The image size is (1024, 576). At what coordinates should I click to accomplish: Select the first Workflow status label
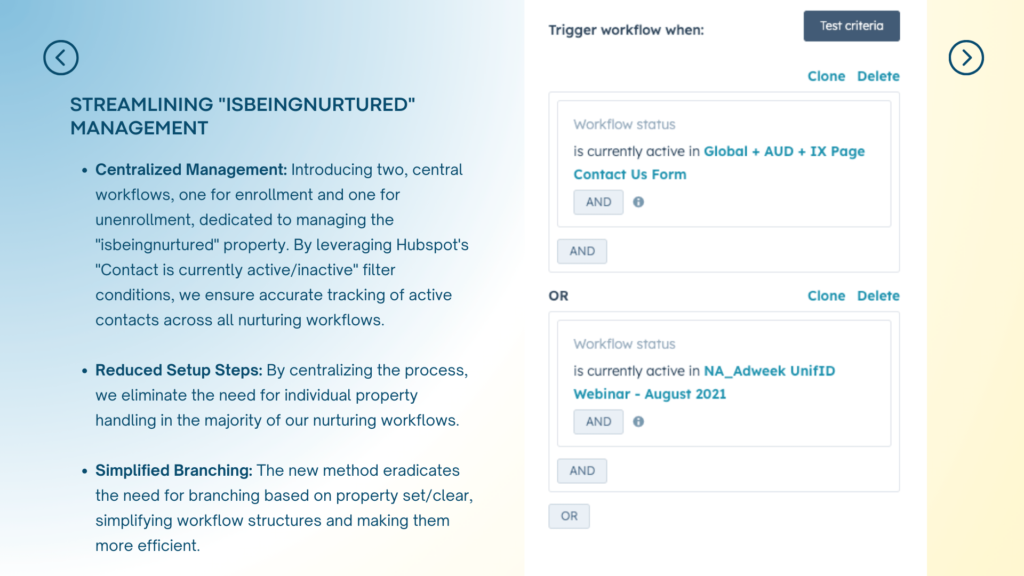[624, 125]
